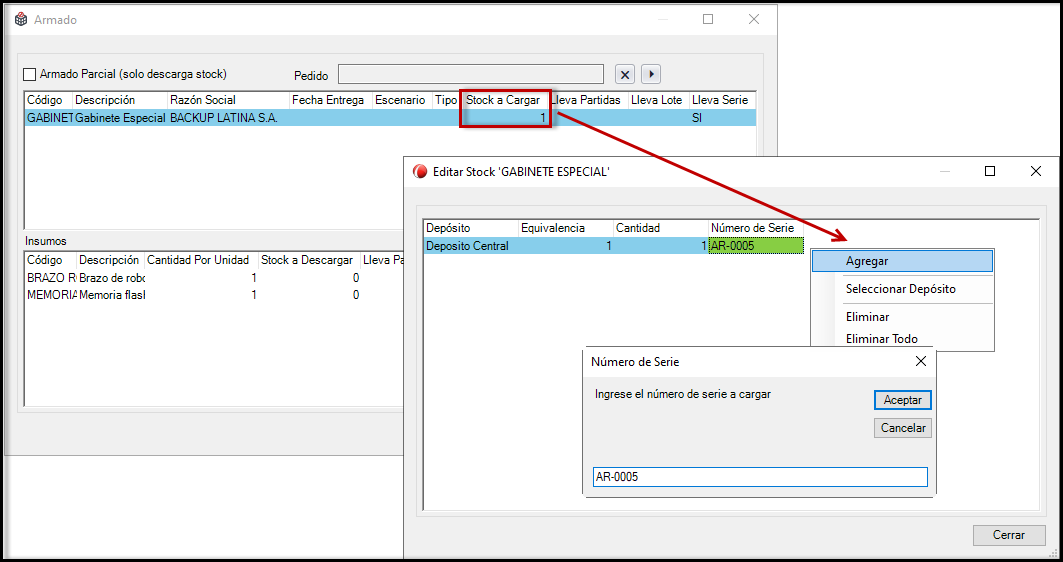
Task: Click Cancelar in Número de Serie dialog
Action: coord(902,428)
